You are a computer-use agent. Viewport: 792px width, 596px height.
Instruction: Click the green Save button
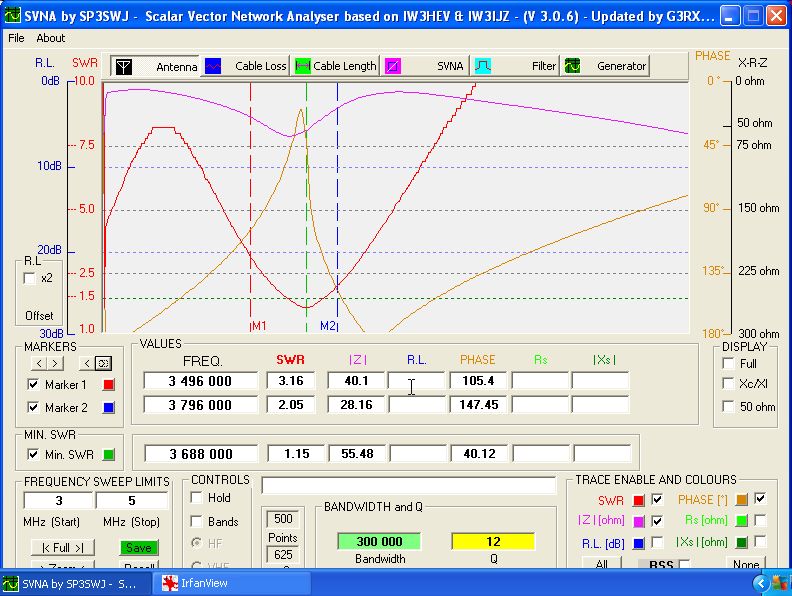pos(139,548)
